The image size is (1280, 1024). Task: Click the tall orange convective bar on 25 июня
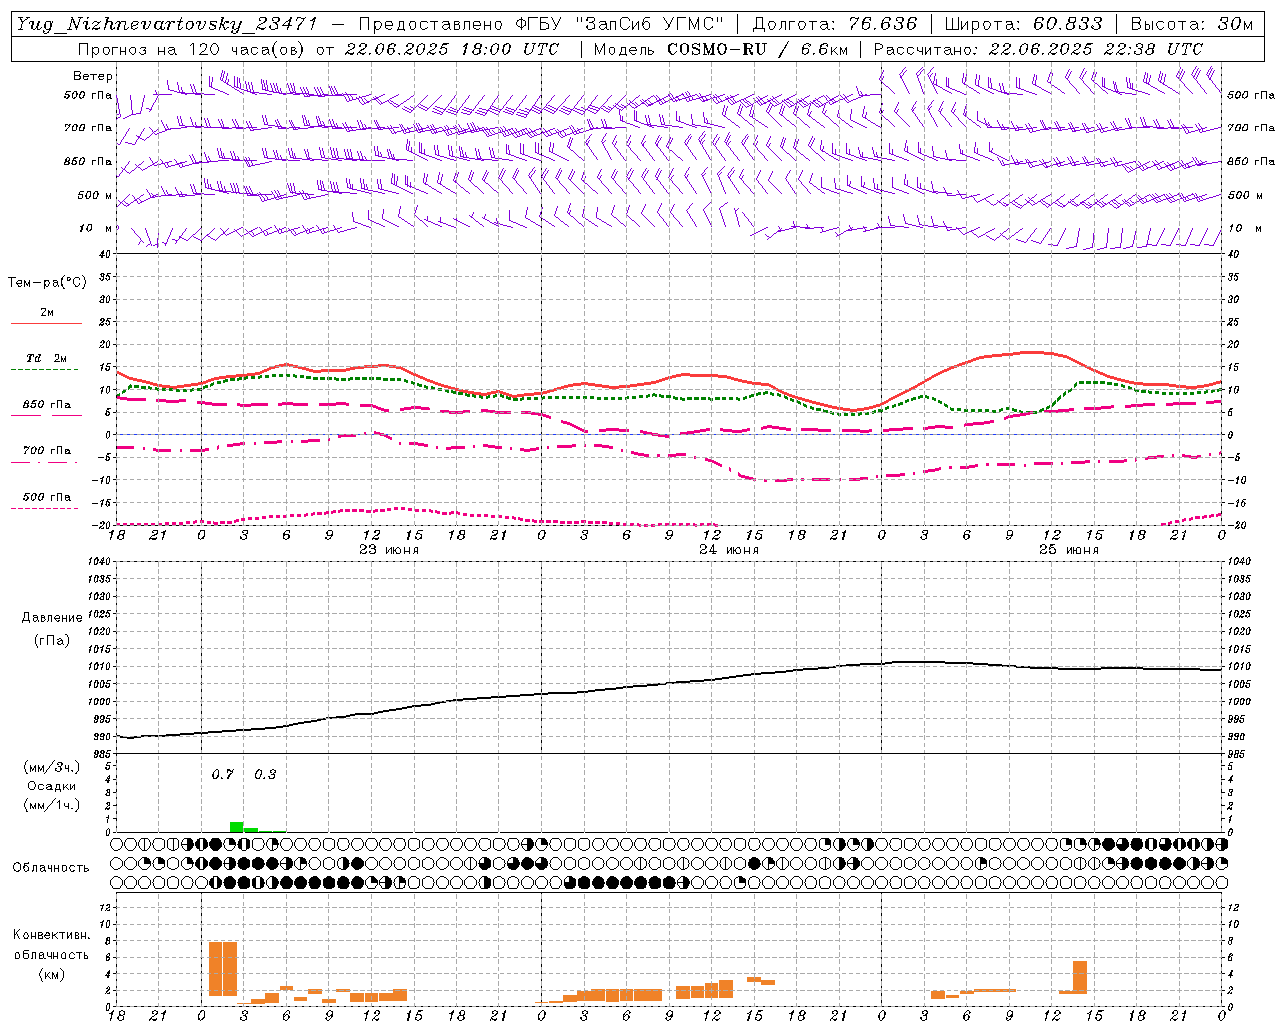click(1080, 977)
